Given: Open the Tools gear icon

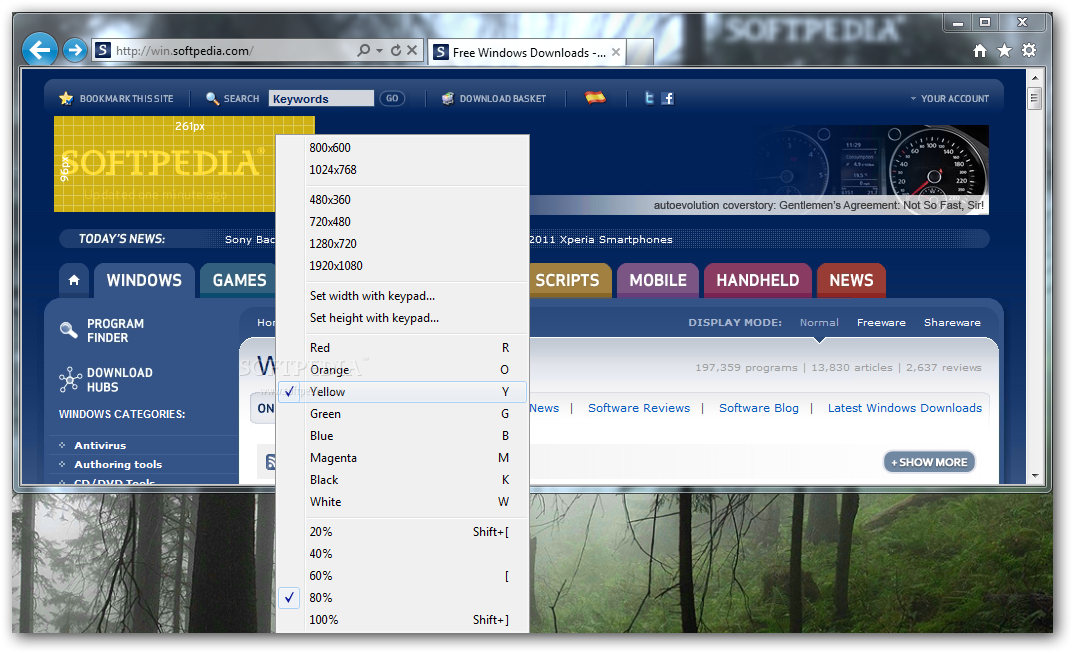Looking at the screenshot, I should click(1029, 50).
